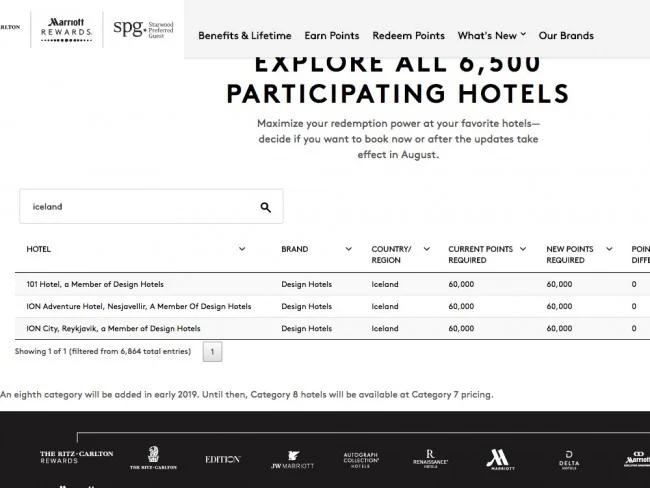Click the Our Brands link
Viewport: 650px width, 488px height.
pos(566,35)
